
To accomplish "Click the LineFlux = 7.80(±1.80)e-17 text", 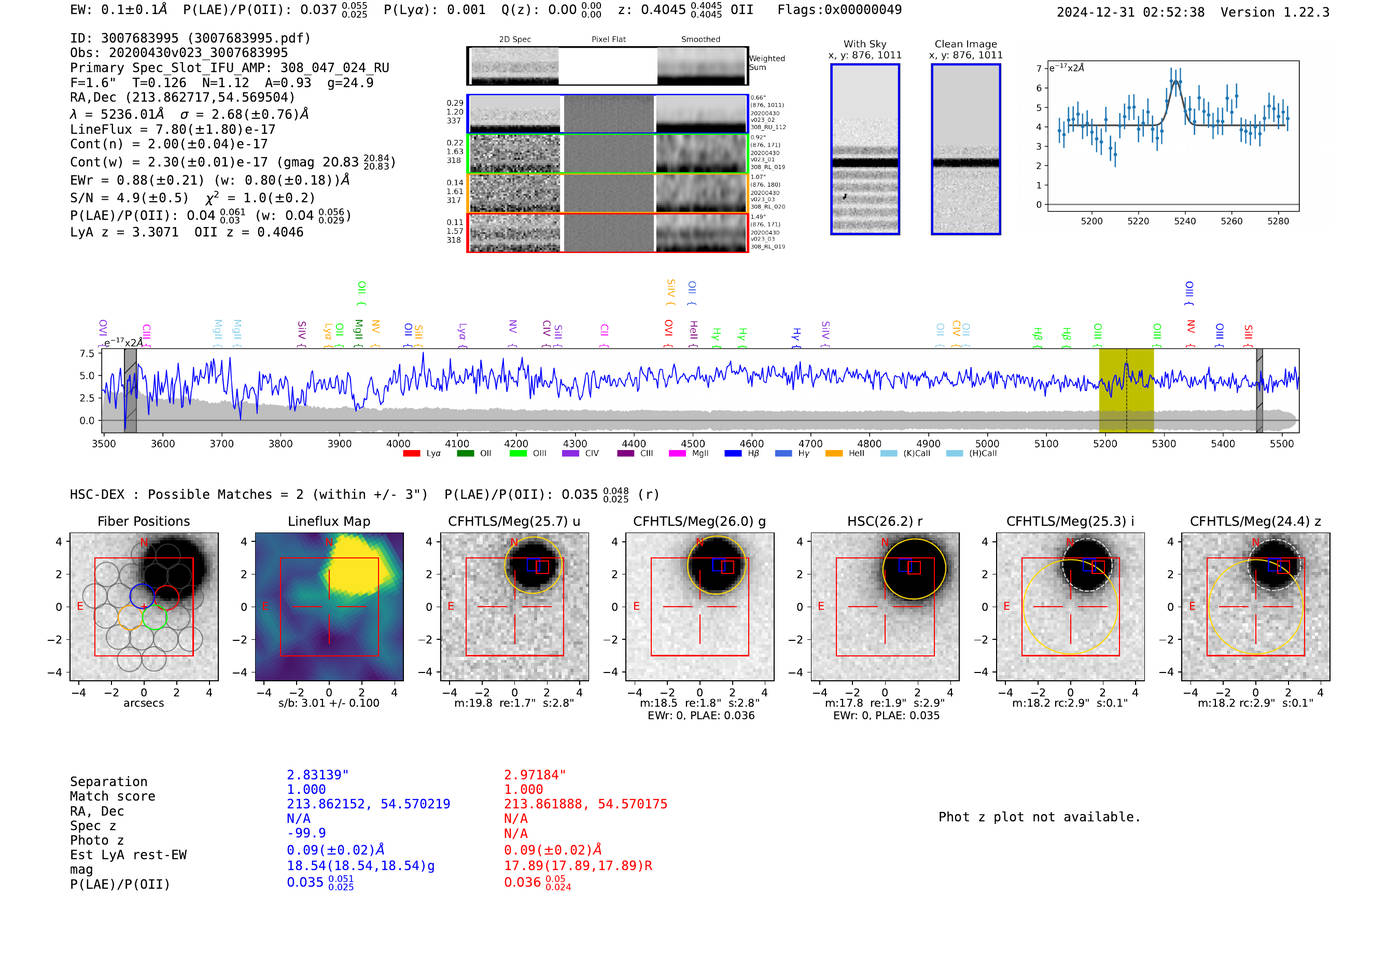I will click(x=173, y=129).
